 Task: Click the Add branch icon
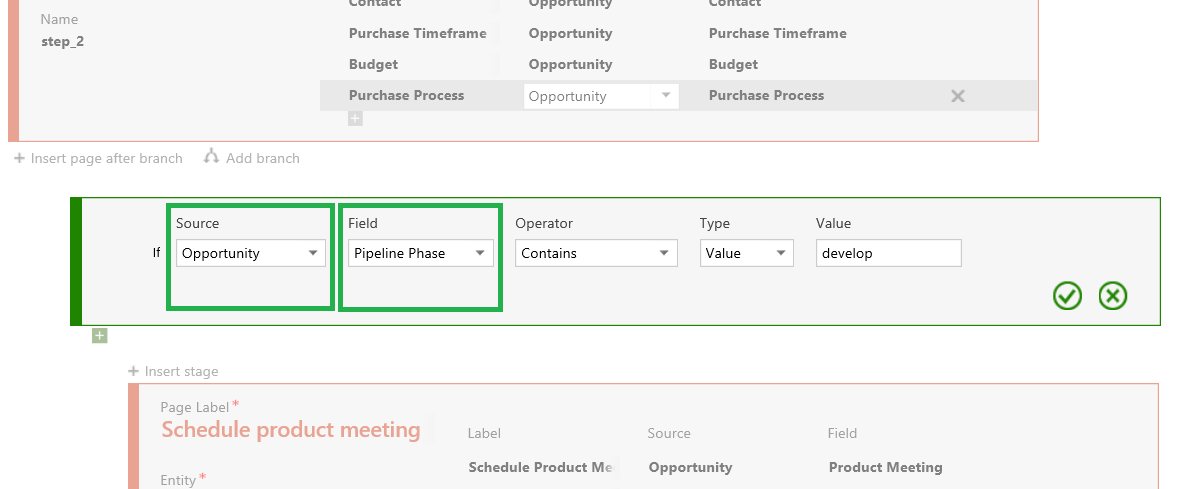click(x=211, y=157)
